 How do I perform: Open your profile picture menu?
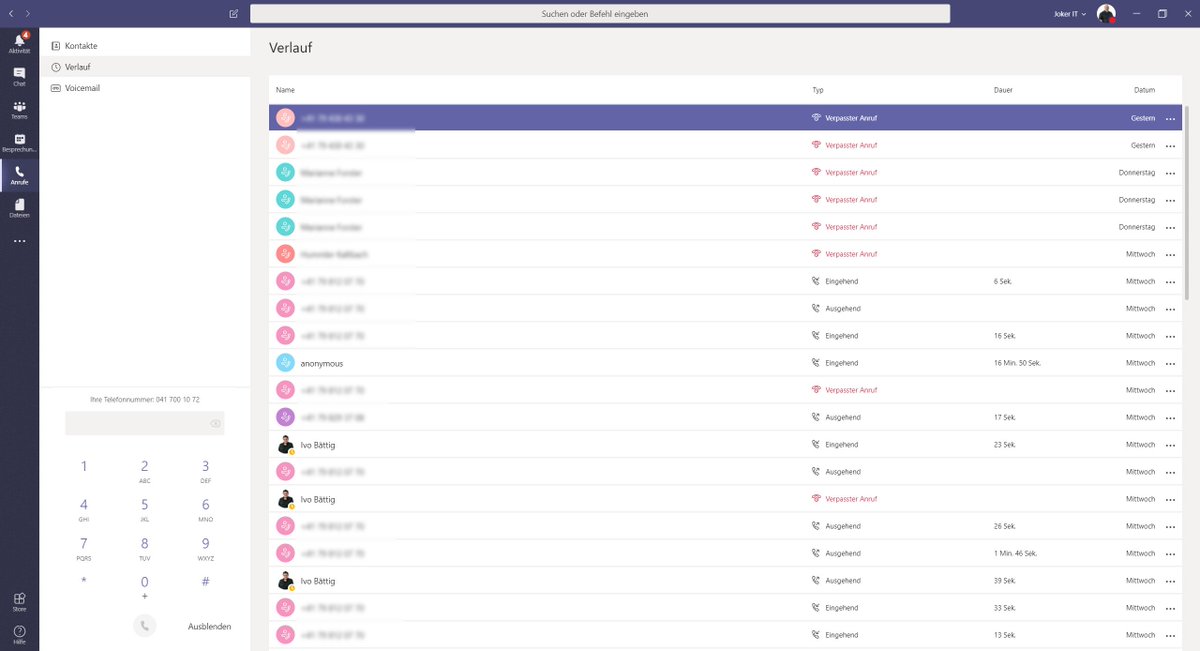1105,13
